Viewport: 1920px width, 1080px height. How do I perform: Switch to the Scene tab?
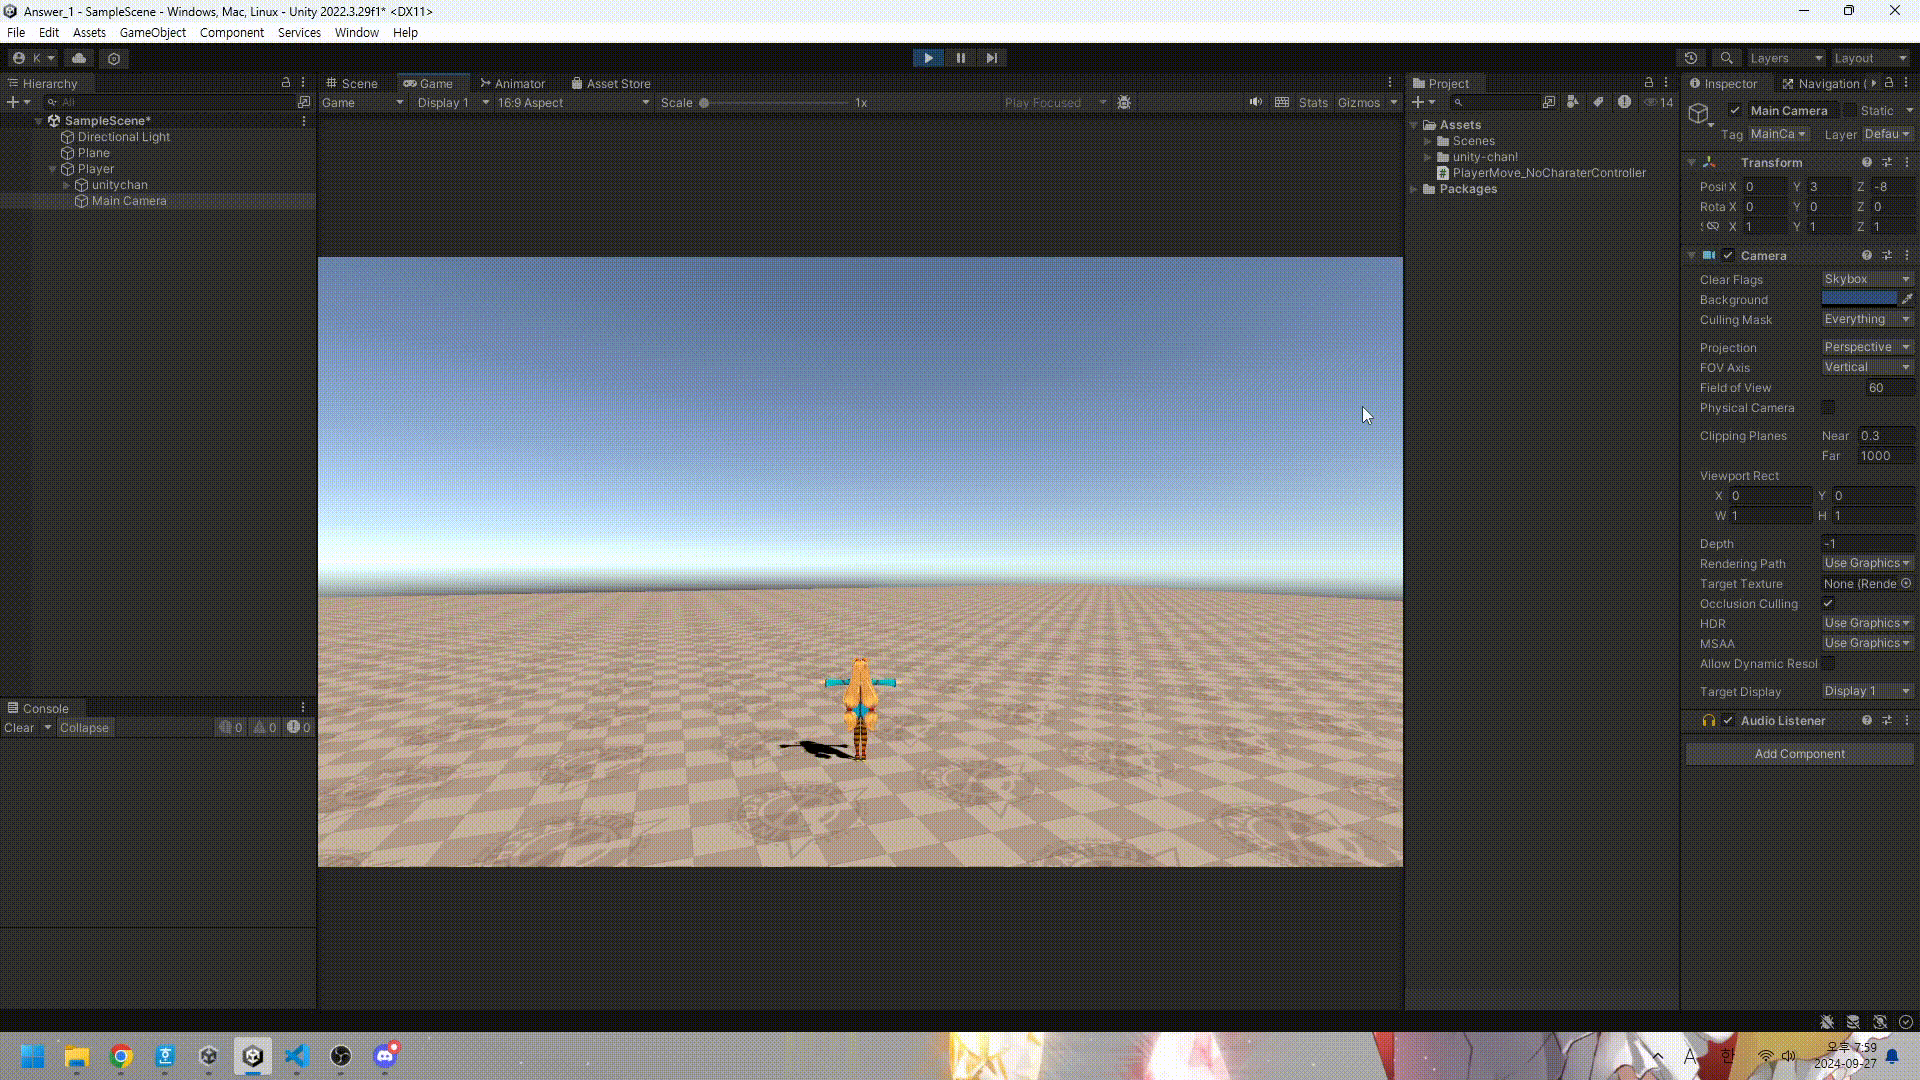(352, 84)
